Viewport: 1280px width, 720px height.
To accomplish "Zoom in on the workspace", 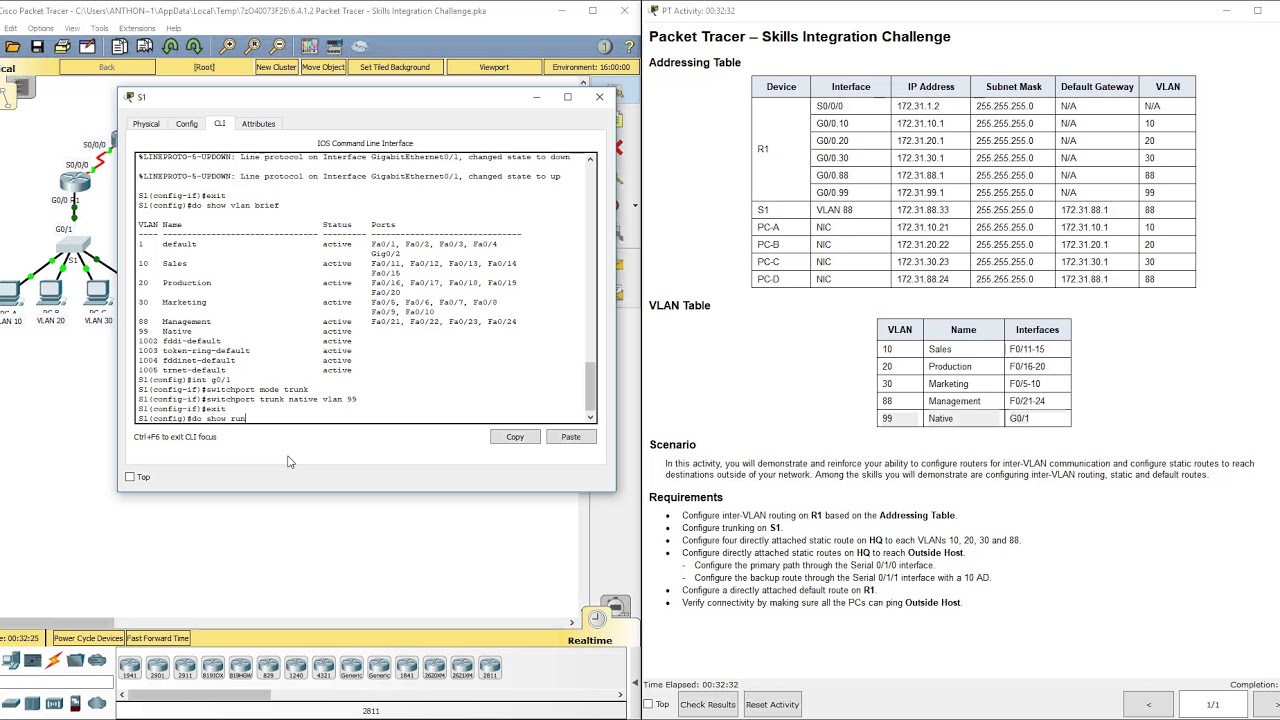I will (228, 46).
